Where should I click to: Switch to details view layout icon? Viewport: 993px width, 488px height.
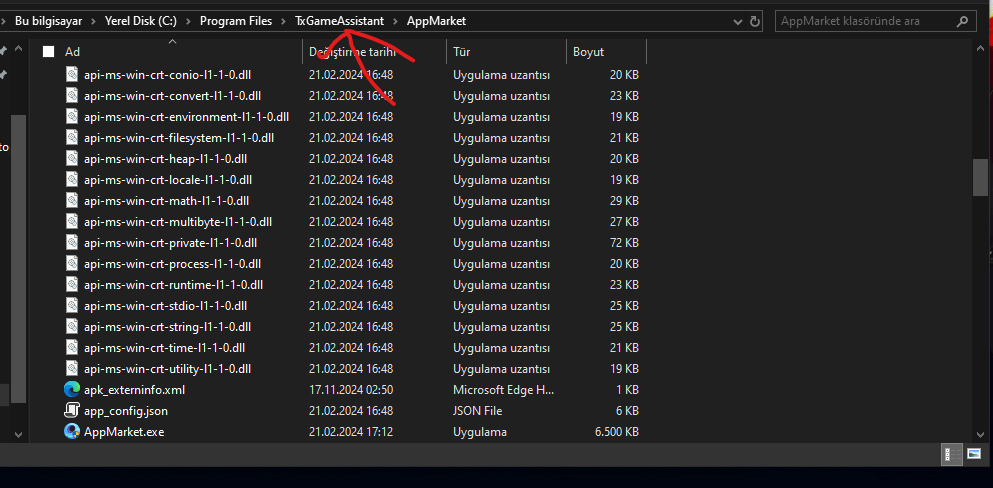coord(950,454)
